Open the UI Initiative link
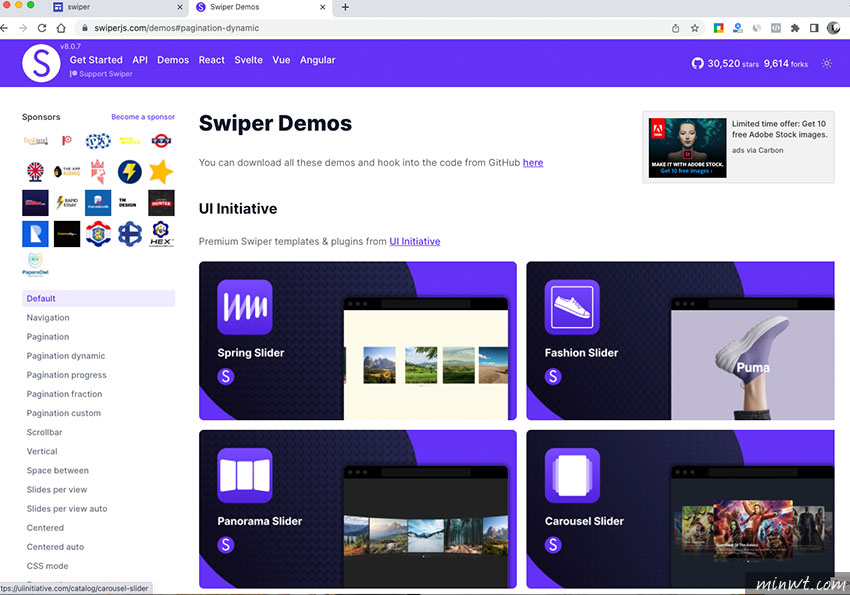The height and width of the screenshot is (595, 850). [x=415, y=241]
